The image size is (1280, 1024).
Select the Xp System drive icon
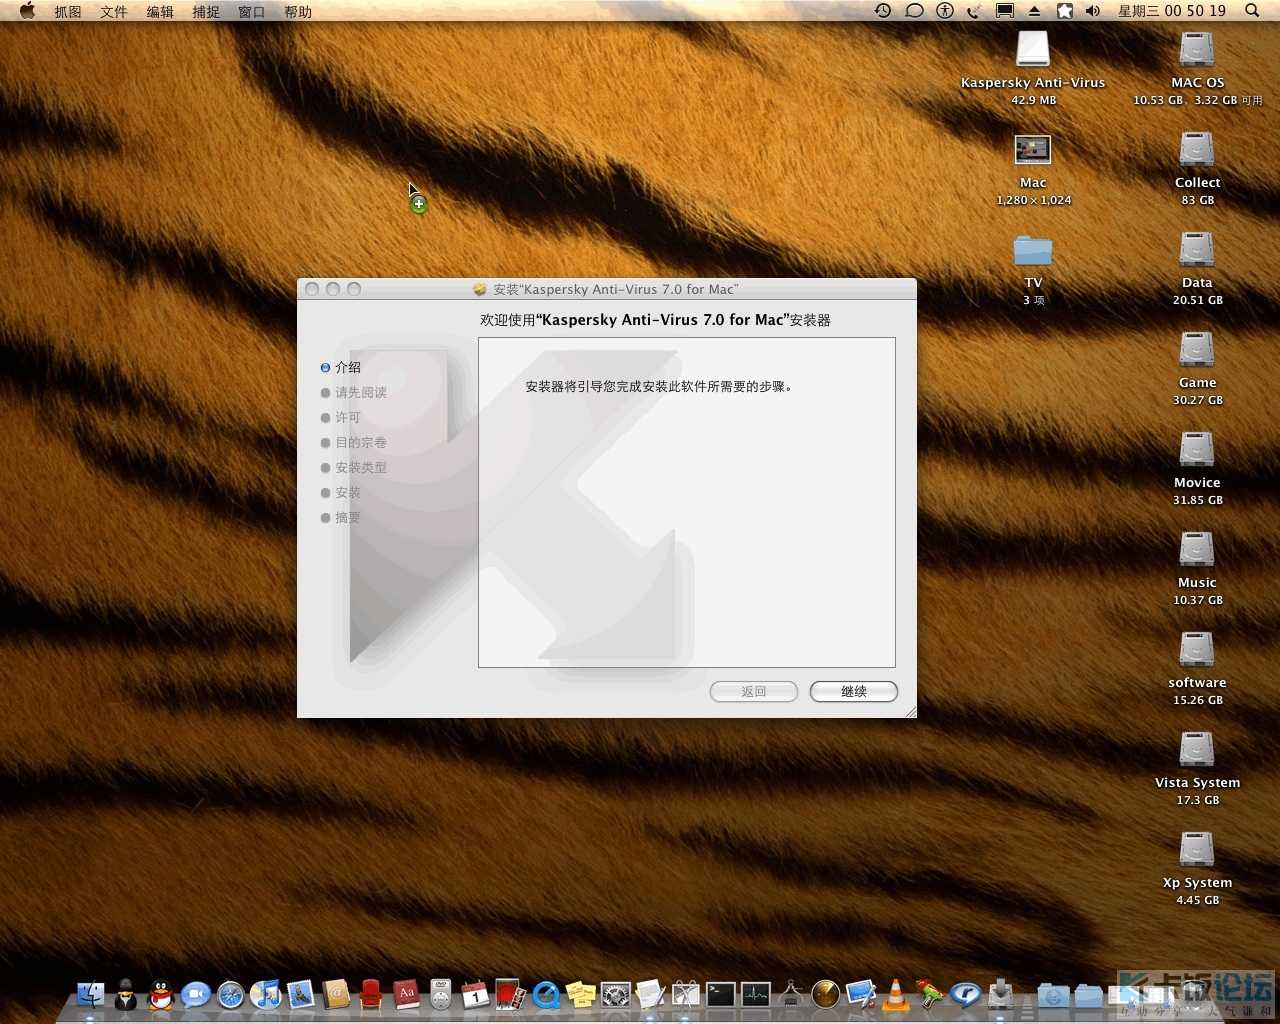pos(1197,849)
